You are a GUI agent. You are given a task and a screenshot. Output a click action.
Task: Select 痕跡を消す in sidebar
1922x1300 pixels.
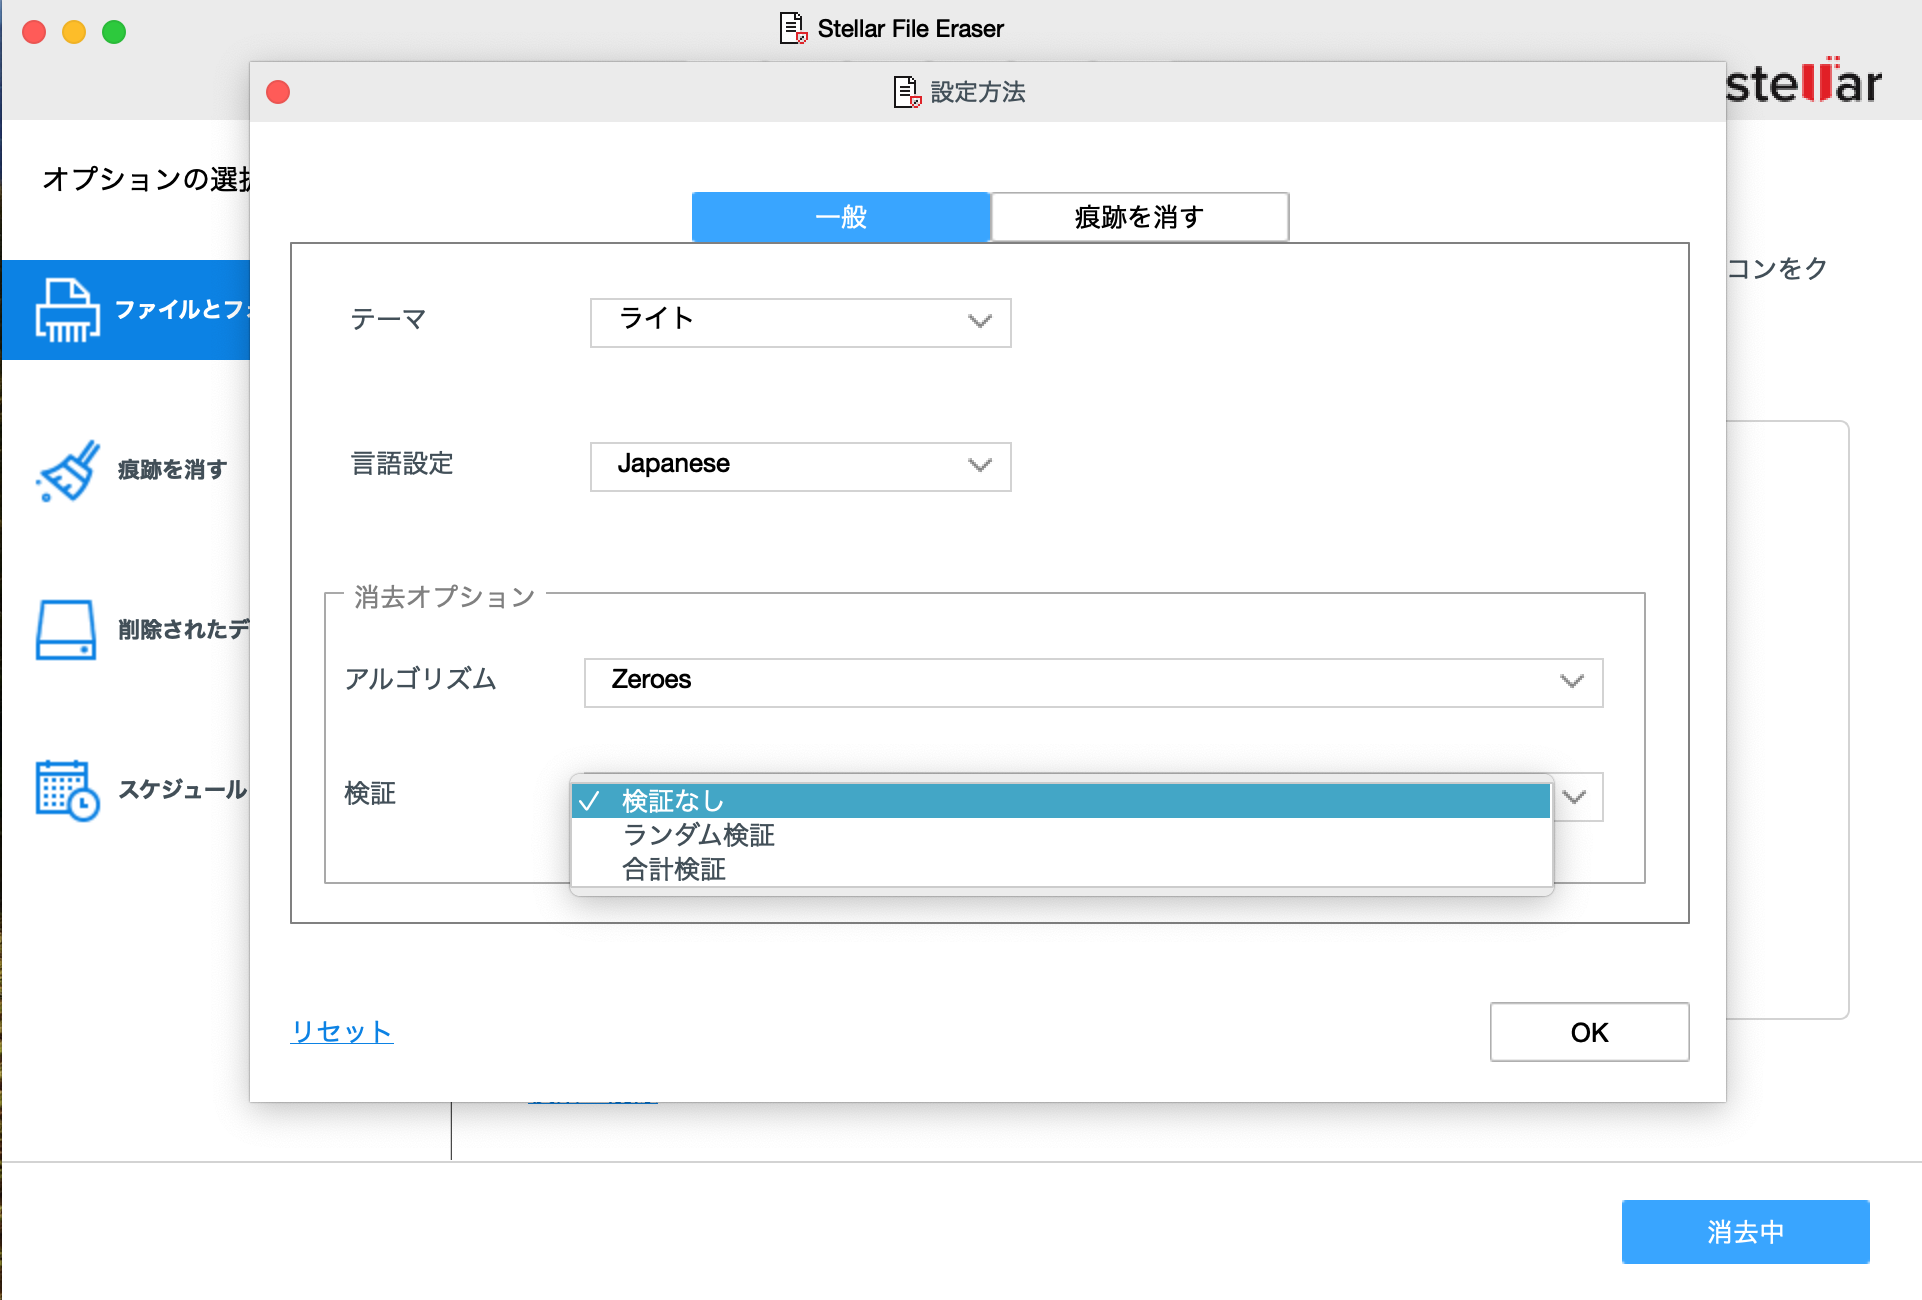(x=126, y=470)
